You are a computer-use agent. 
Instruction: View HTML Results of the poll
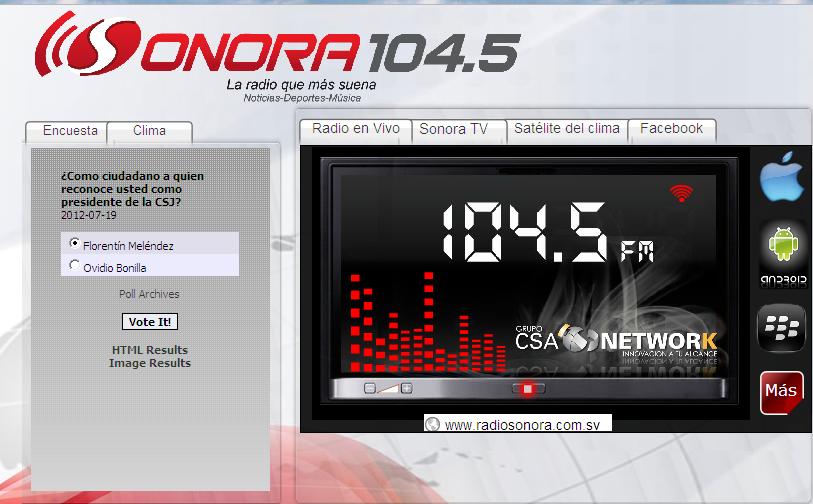tap(150, 350)
